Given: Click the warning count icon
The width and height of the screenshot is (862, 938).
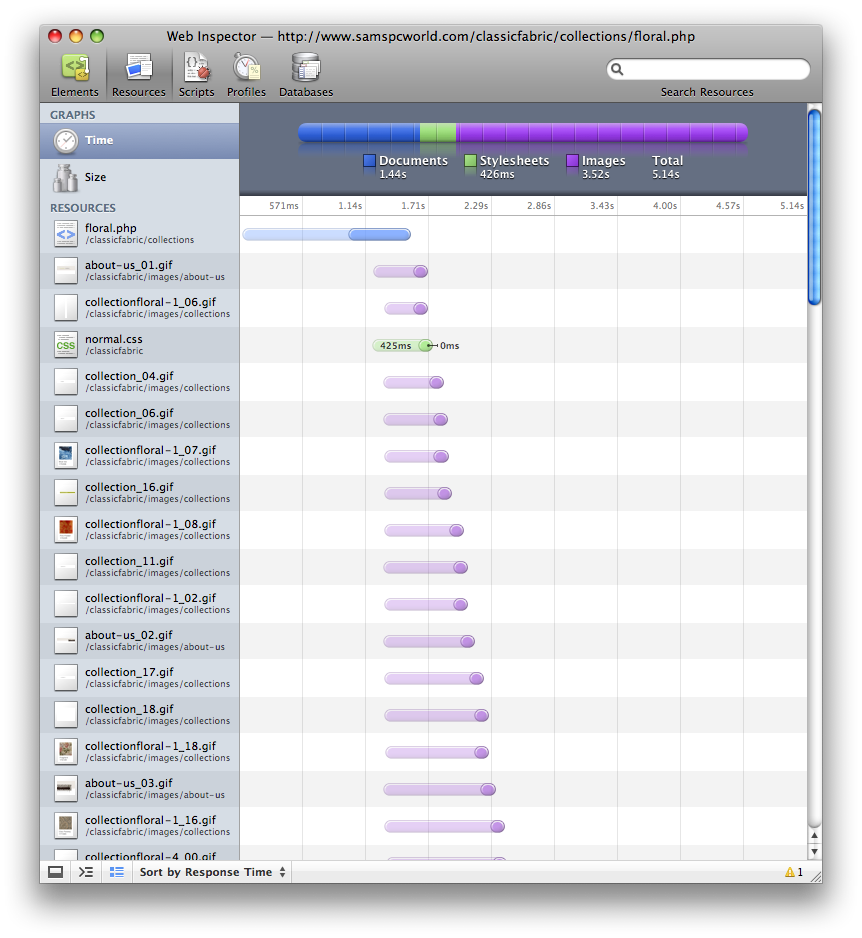Looking at the screenshot, I should point(794,872).
